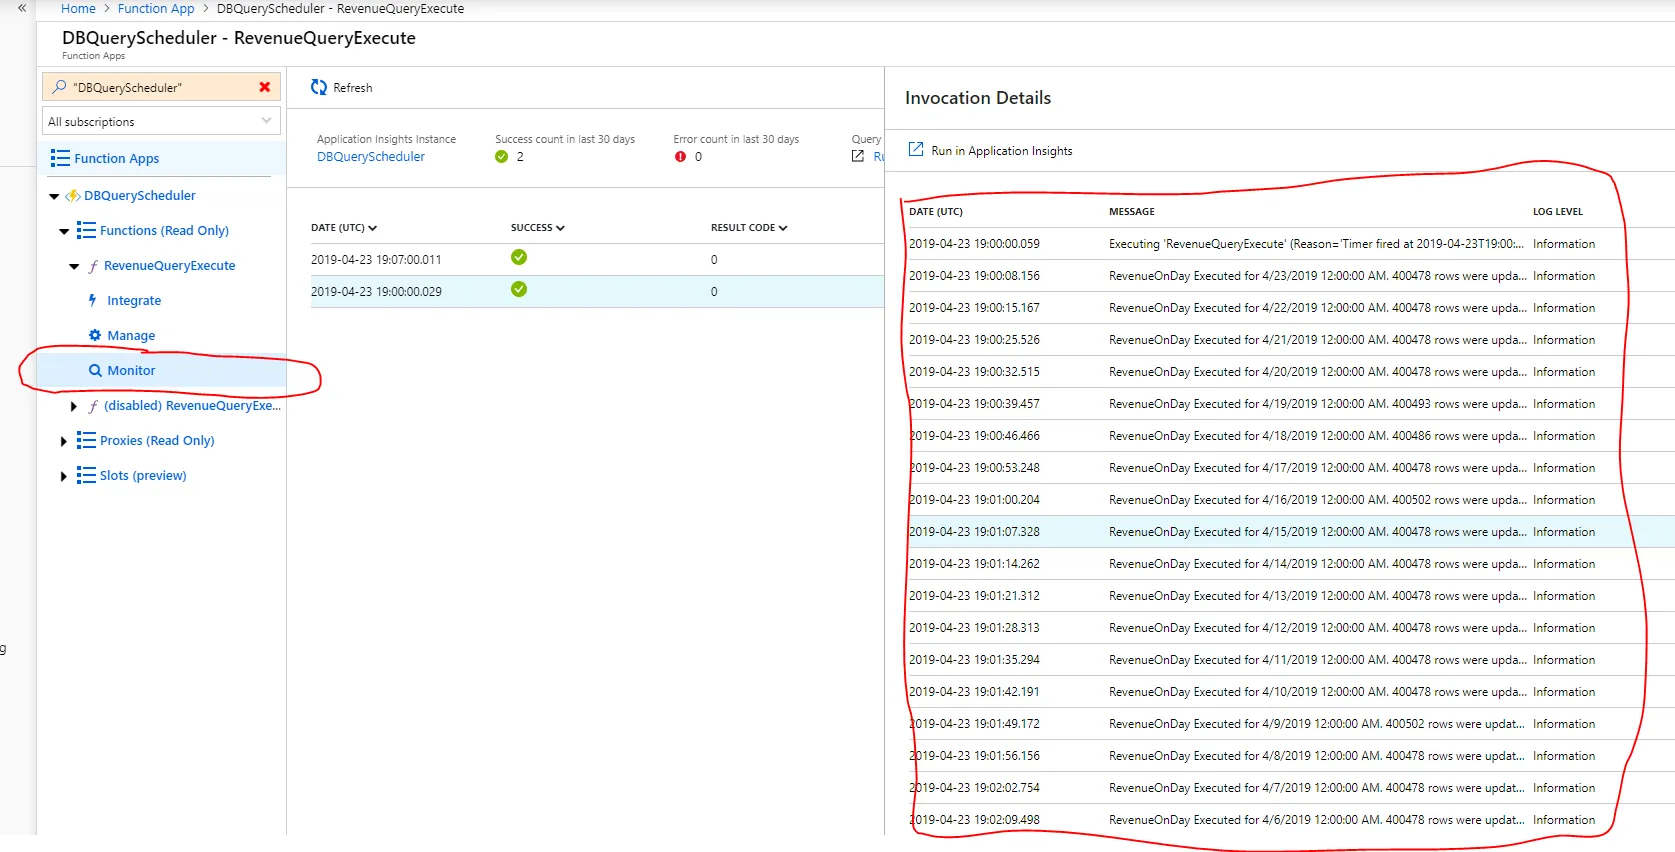Click the Manage gear icon
The image size is (1675, 852).
(x=95, y=335)
